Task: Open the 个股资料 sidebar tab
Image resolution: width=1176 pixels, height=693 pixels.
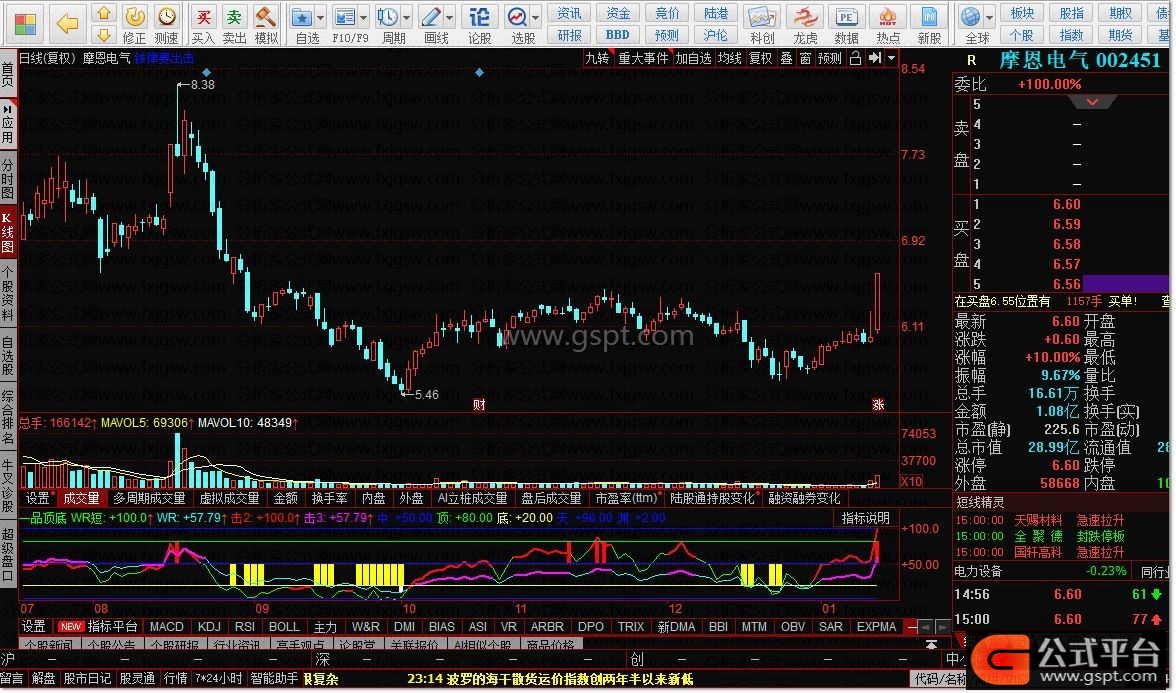Action: 8,293
